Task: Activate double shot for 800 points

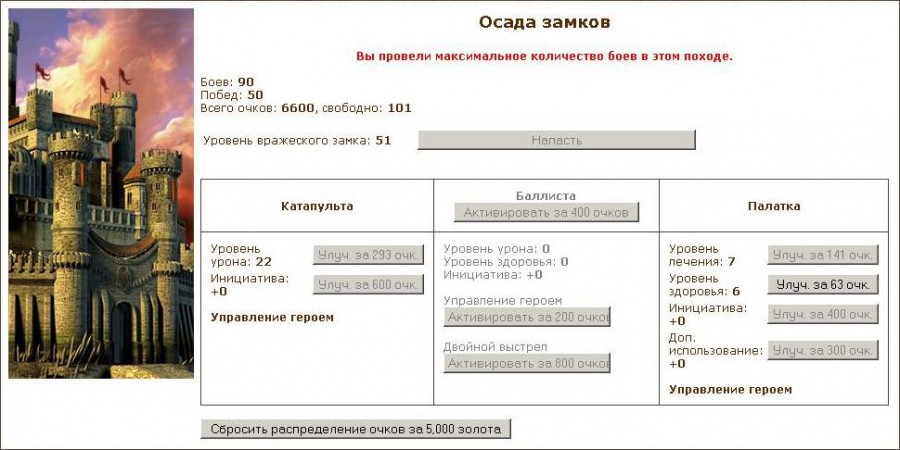Action: pyautogui.click(x=526, y=363)
